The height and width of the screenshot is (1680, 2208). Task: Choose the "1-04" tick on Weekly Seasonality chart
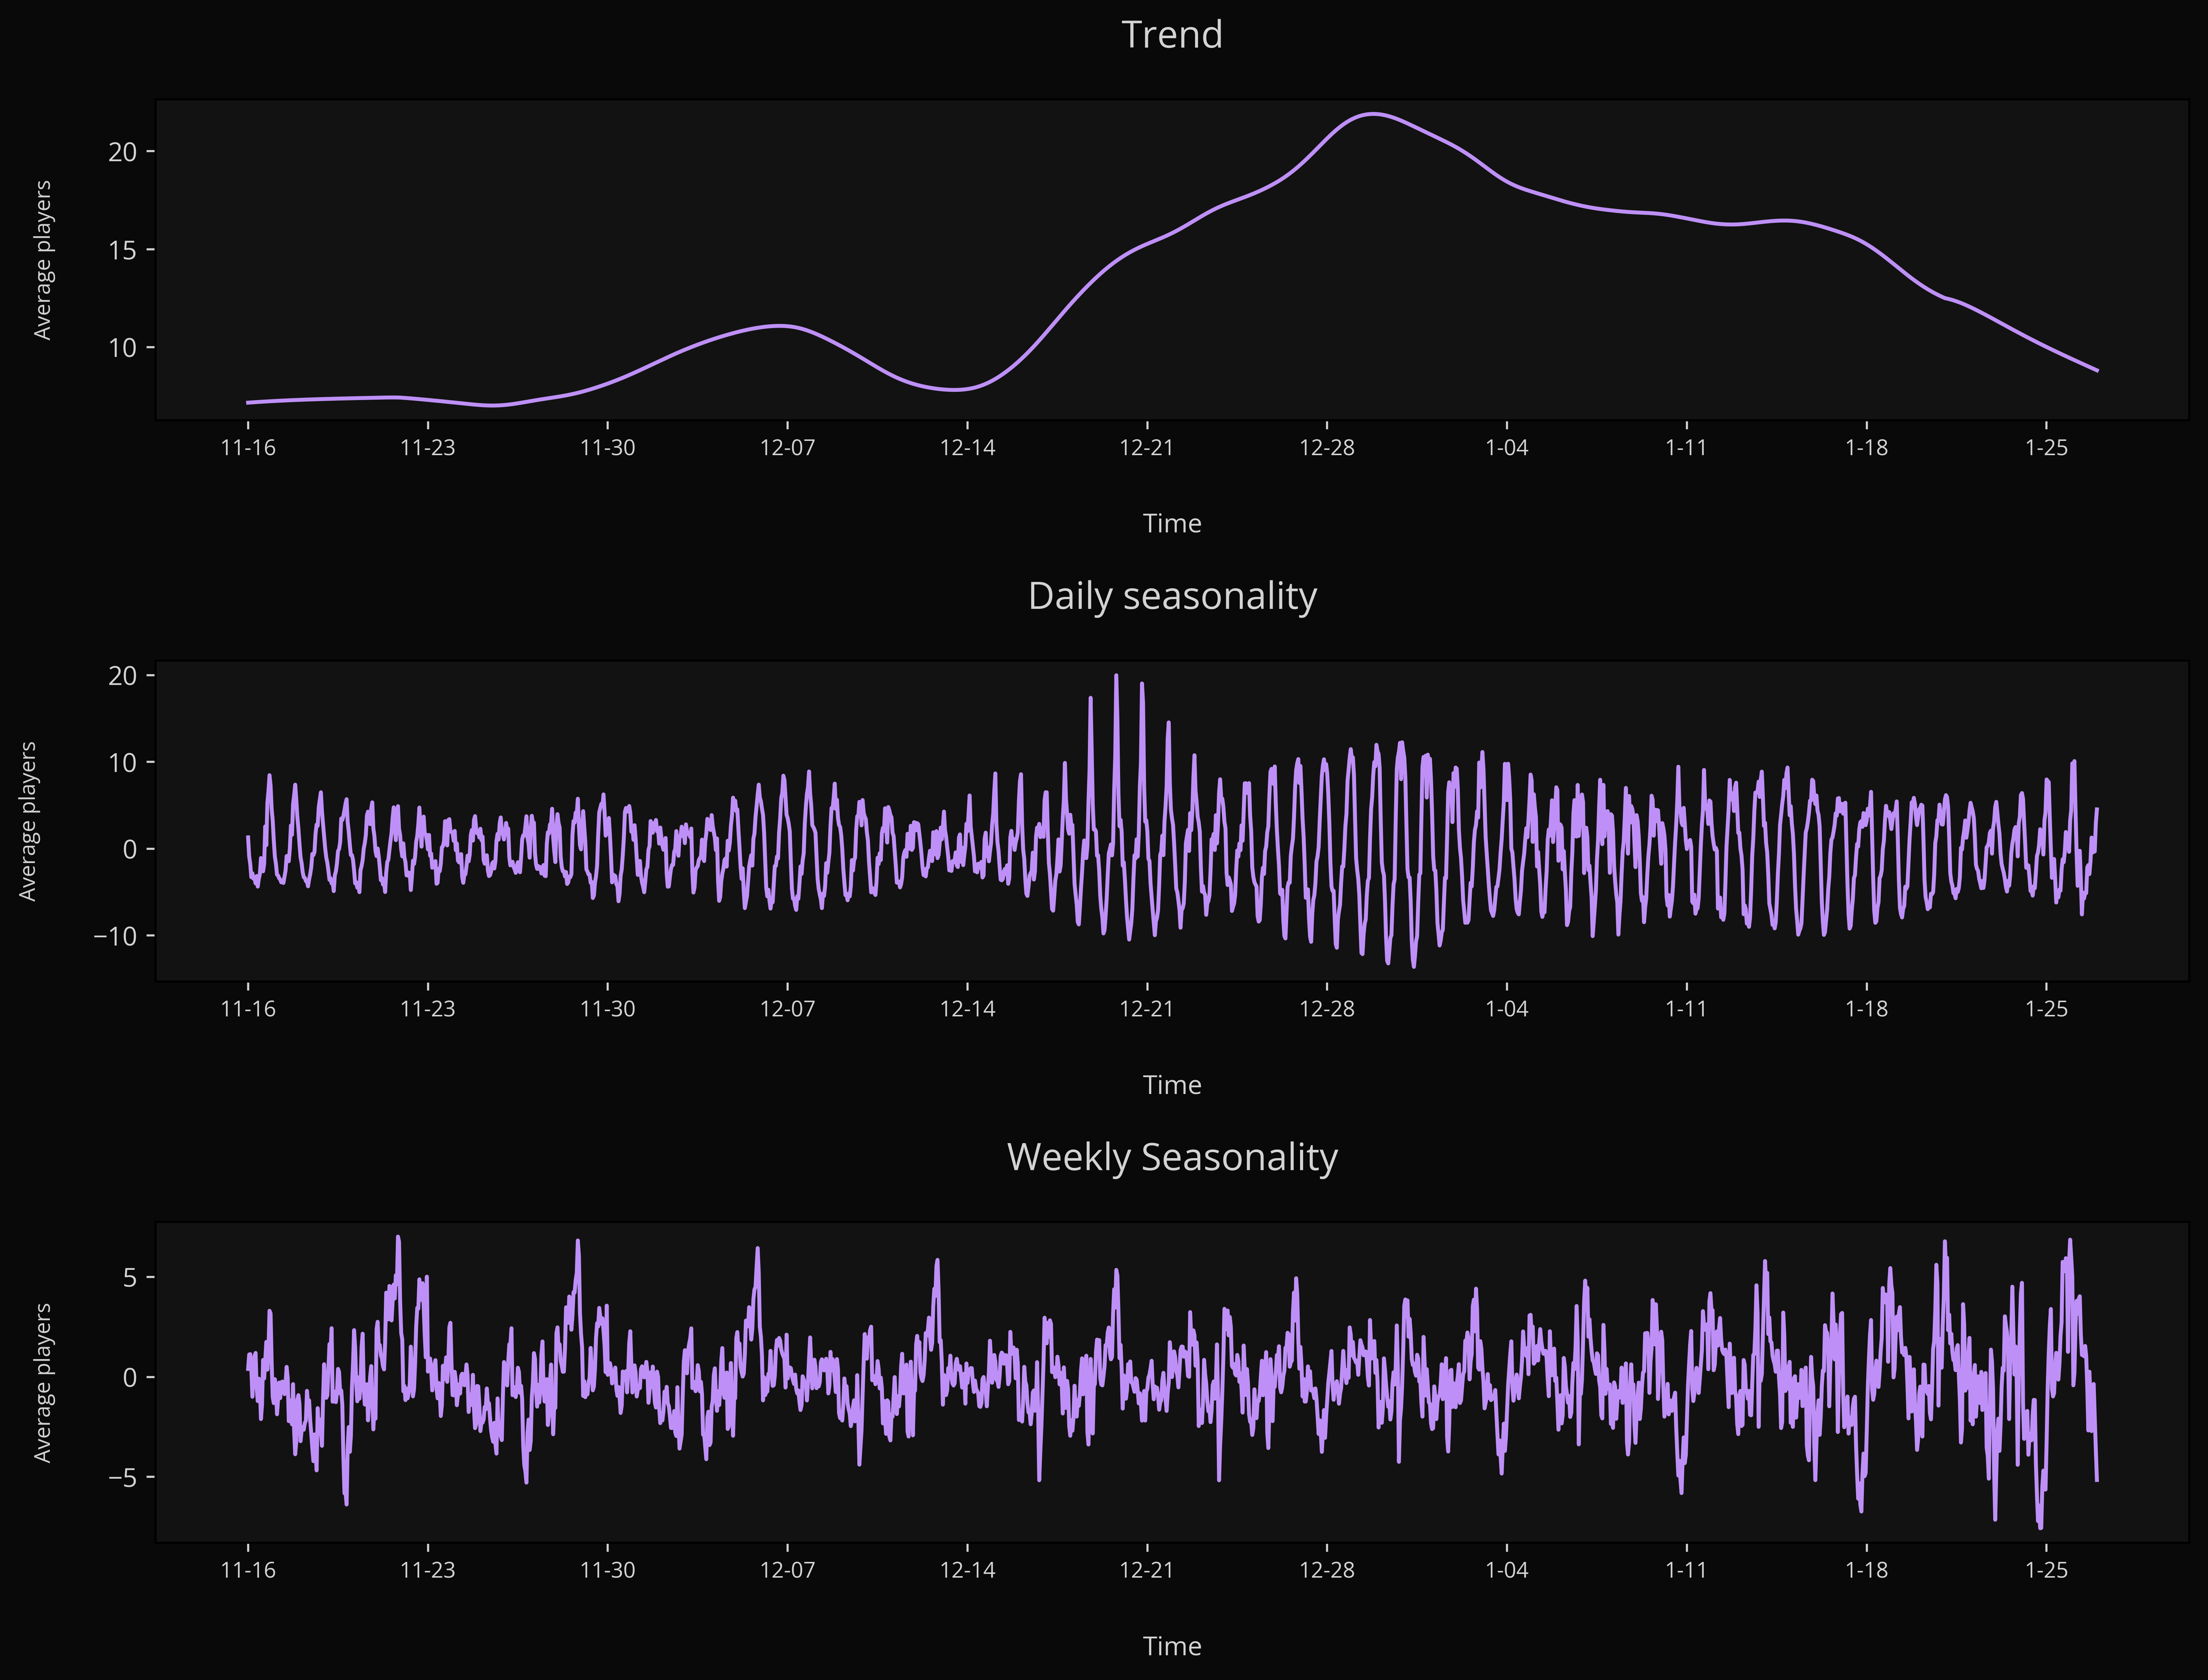click(x=1507, y=1570)
